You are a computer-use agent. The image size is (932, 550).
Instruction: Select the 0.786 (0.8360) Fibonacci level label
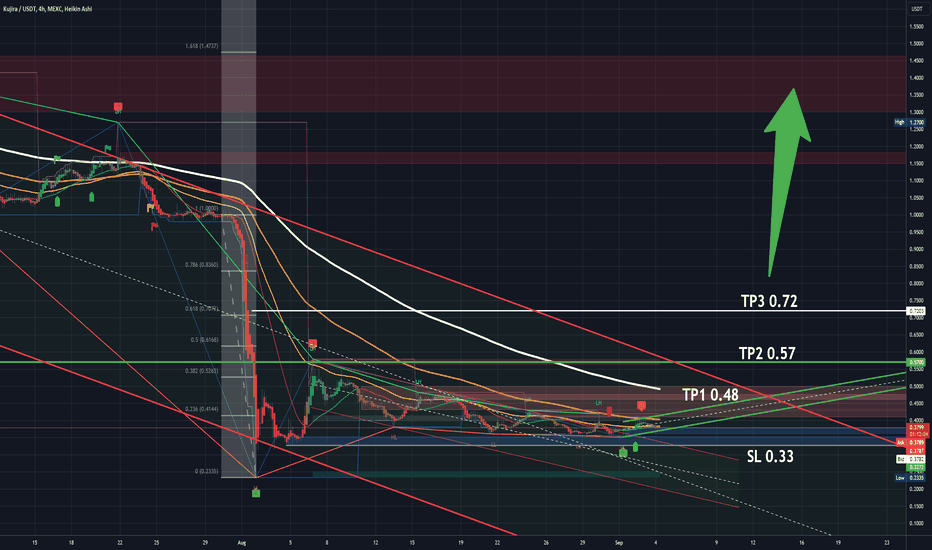201,265
